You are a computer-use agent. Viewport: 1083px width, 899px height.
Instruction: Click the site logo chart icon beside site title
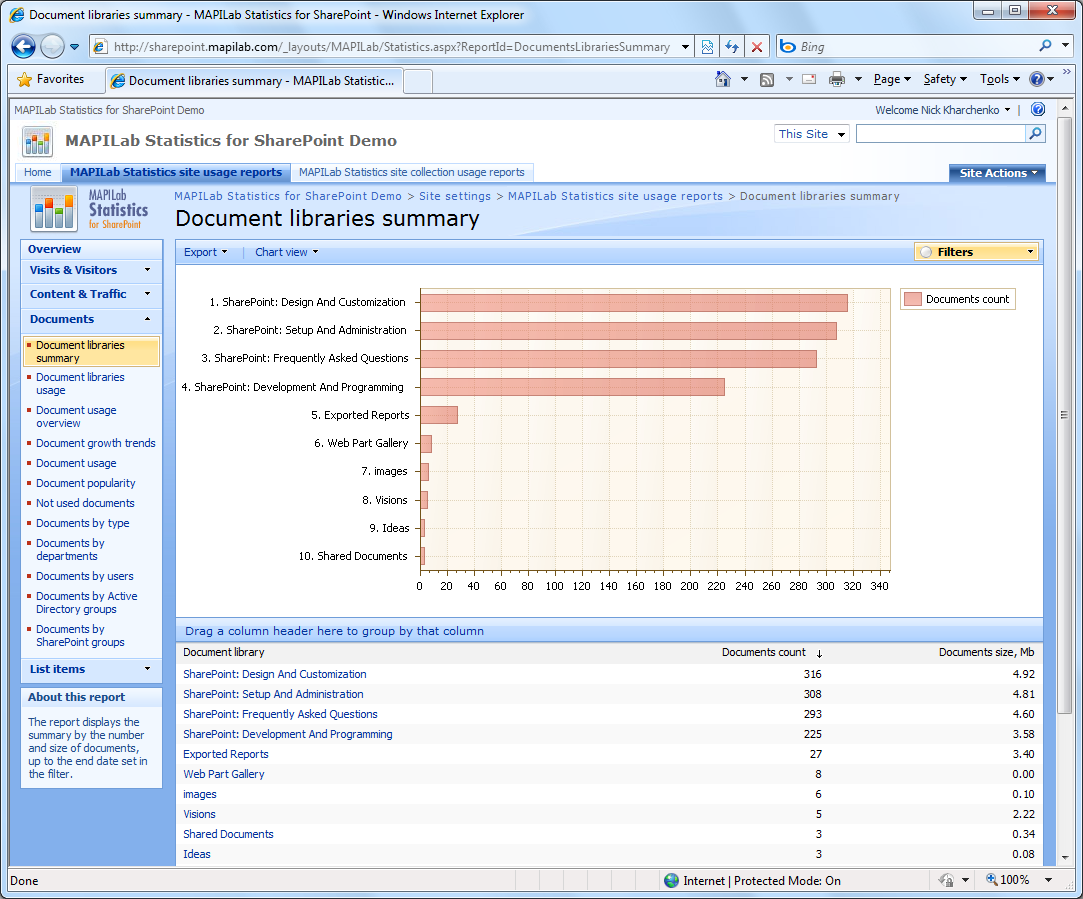[x=37, y=142]
